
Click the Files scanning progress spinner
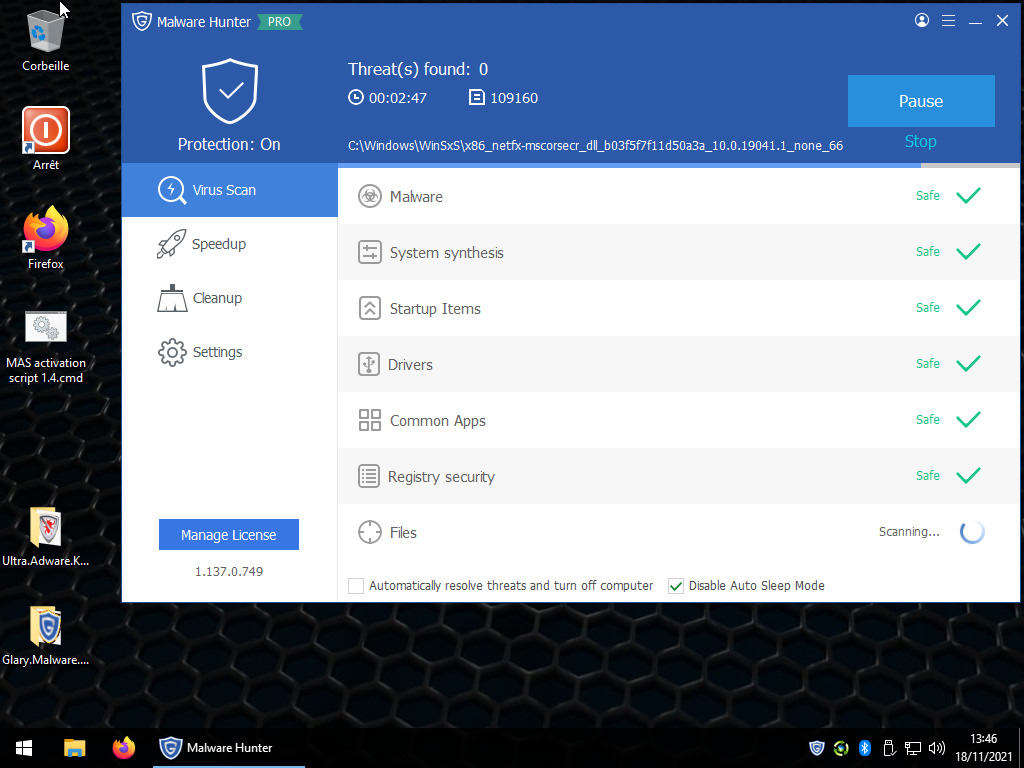971,532
